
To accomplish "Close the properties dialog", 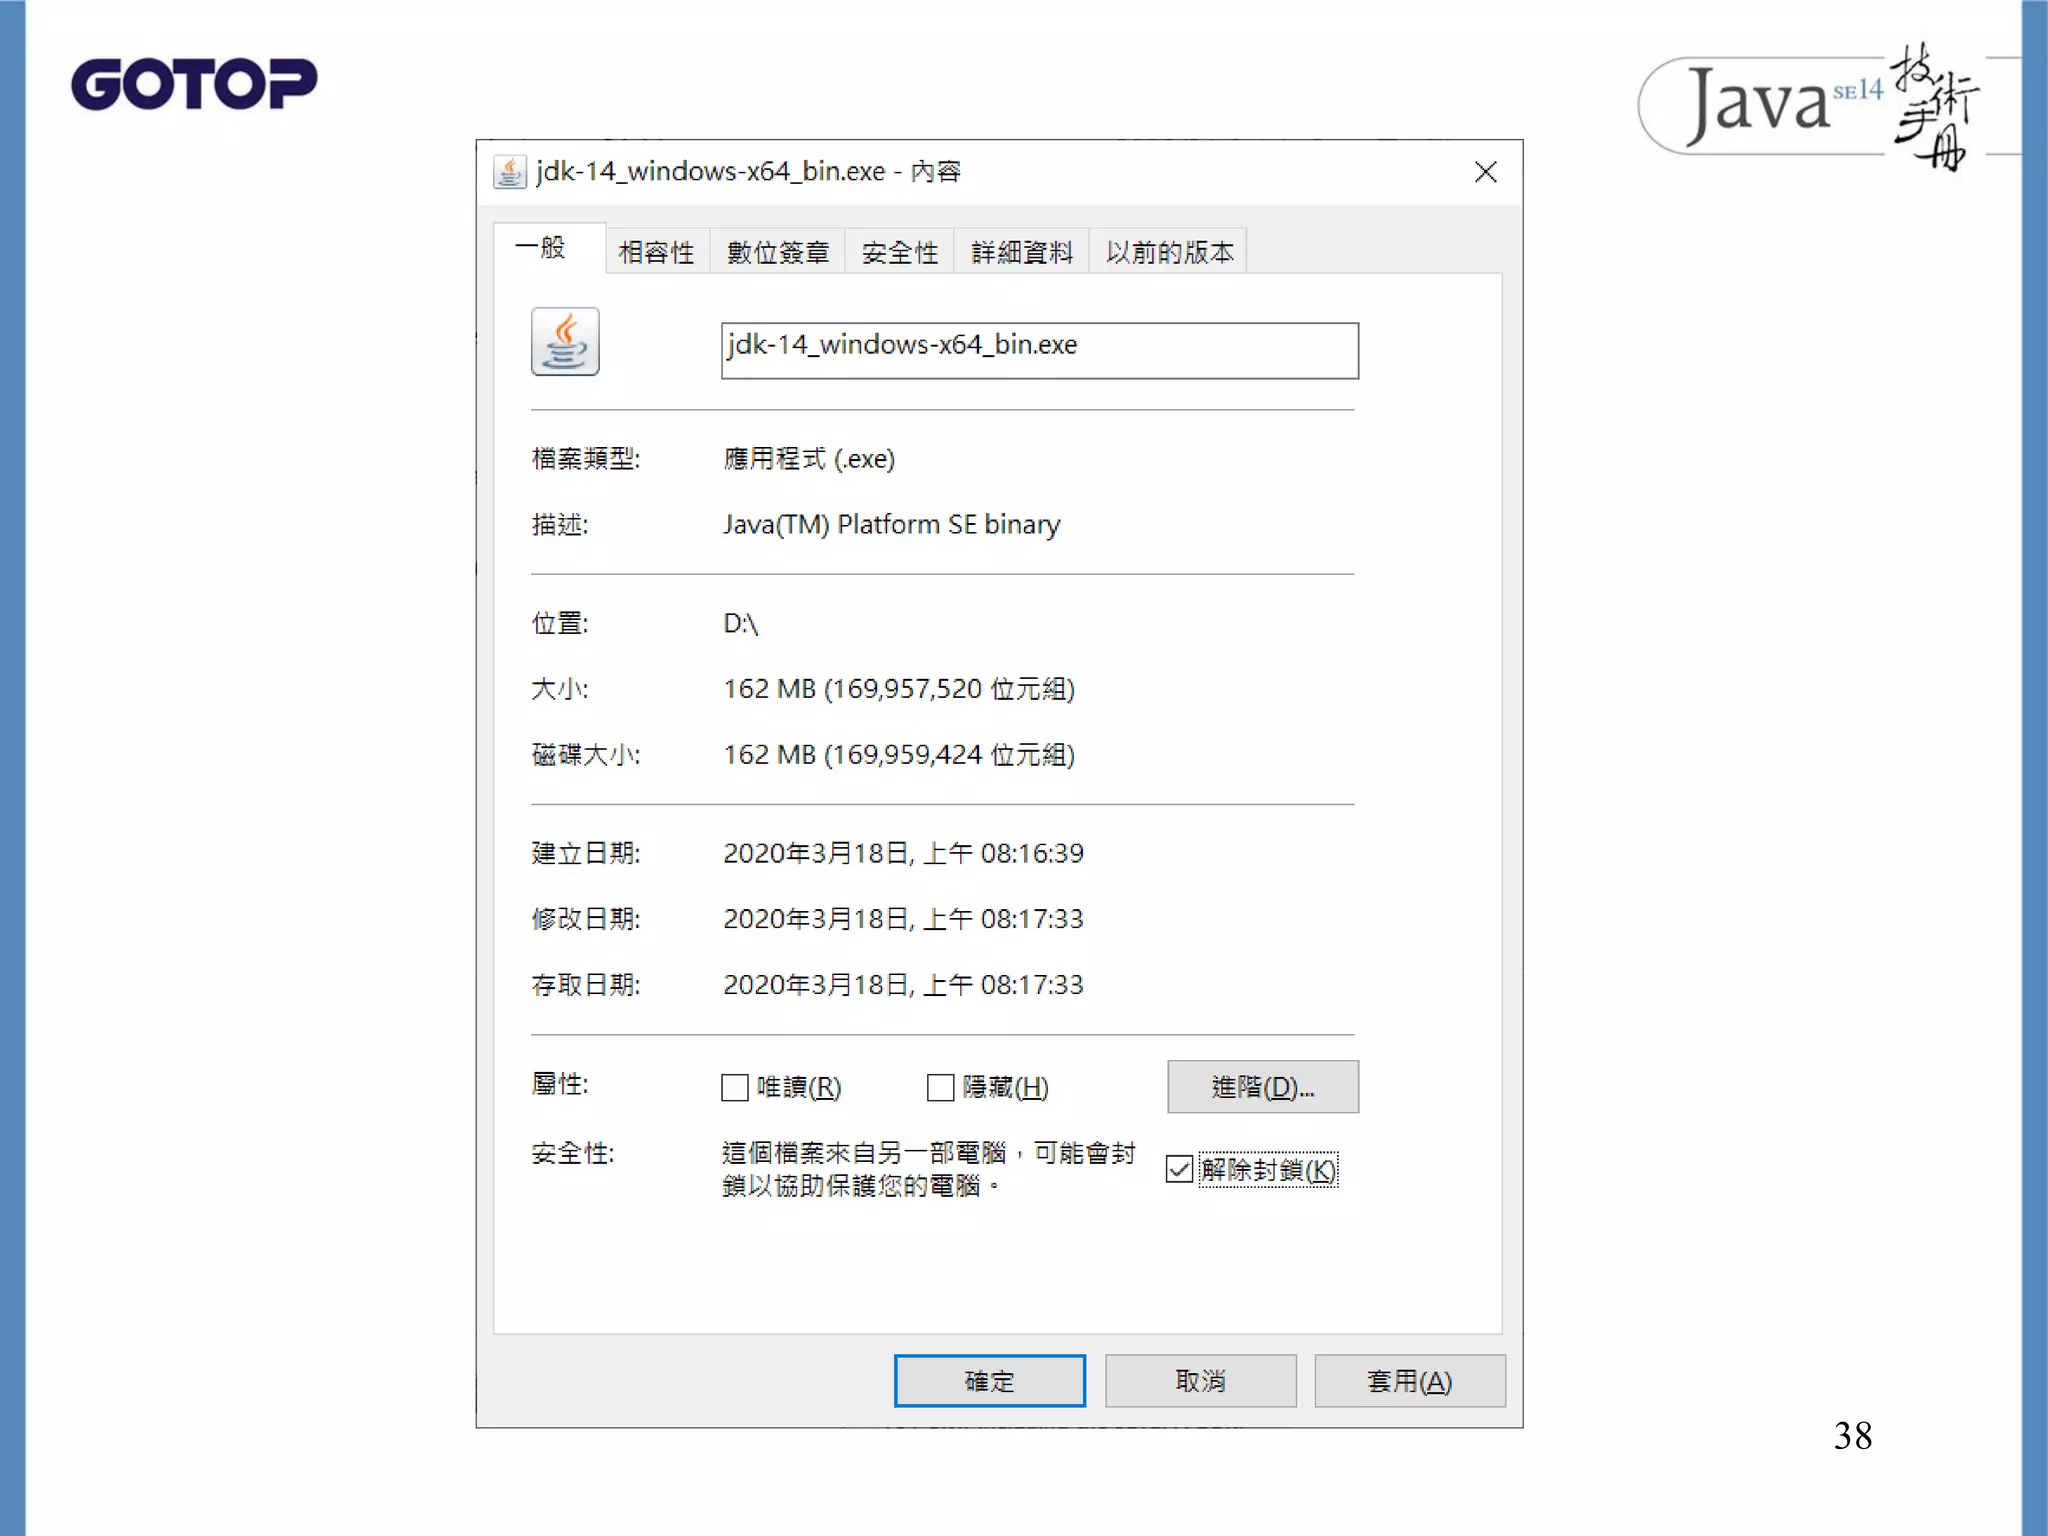I will coord(1485,172).
